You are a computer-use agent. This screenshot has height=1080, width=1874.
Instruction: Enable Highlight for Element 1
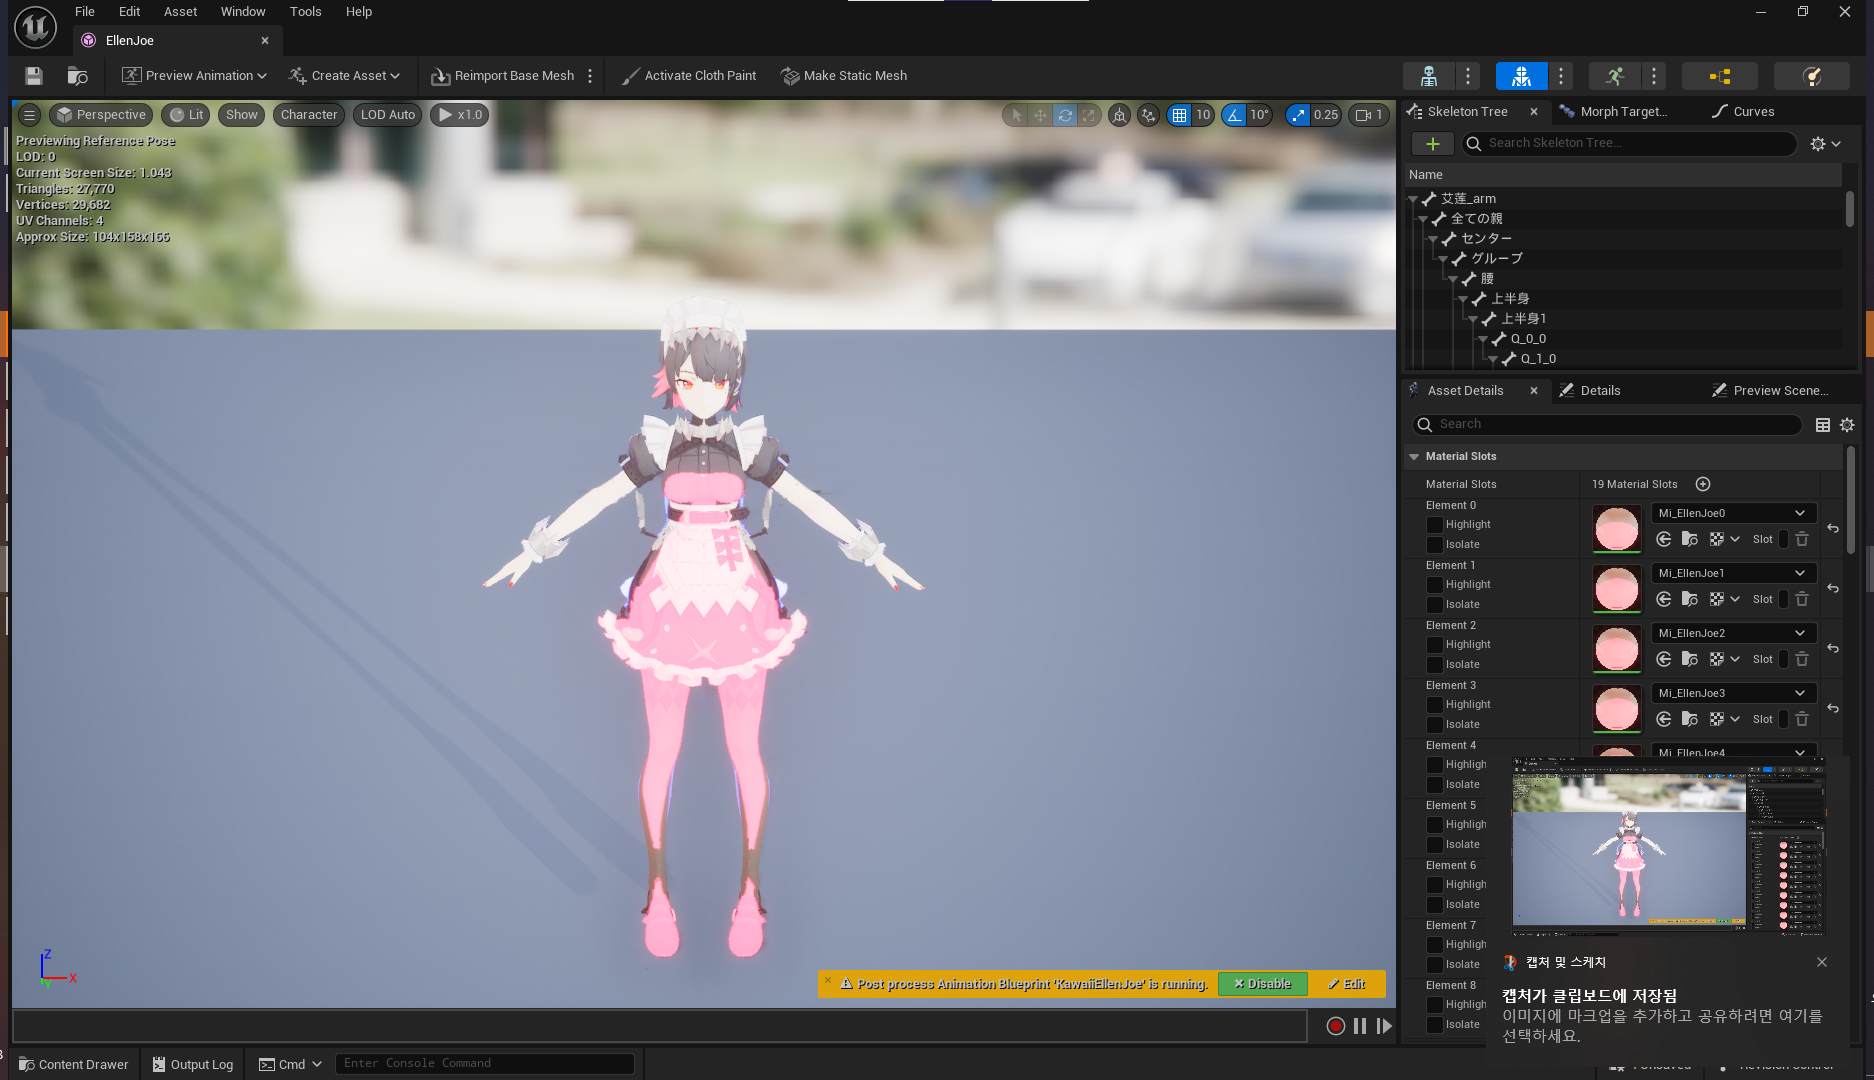coord(1435,585)
